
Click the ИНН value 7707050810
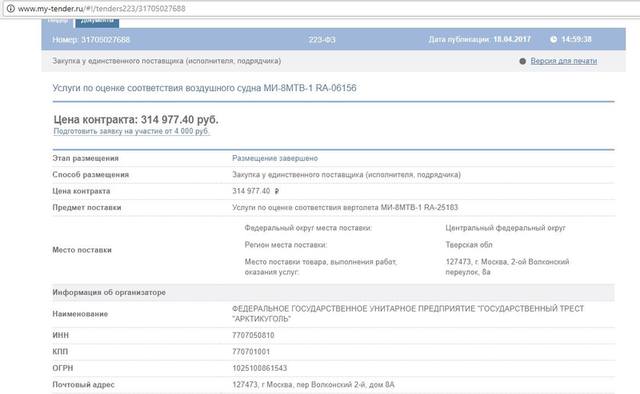pyautogui.click(x=253, y=335)
